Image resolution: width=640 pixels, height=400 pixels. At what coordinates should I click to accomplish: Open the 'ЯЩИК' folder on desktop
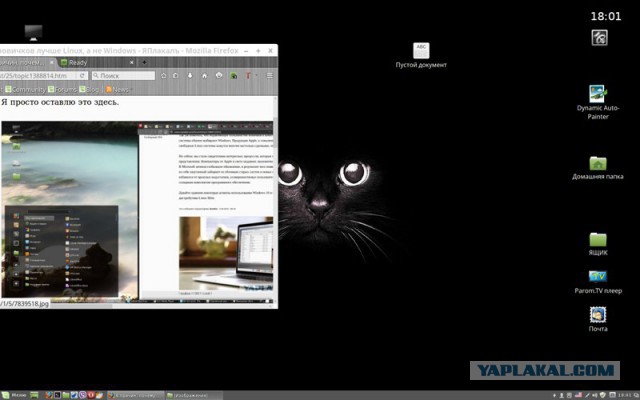pos(598,244)
